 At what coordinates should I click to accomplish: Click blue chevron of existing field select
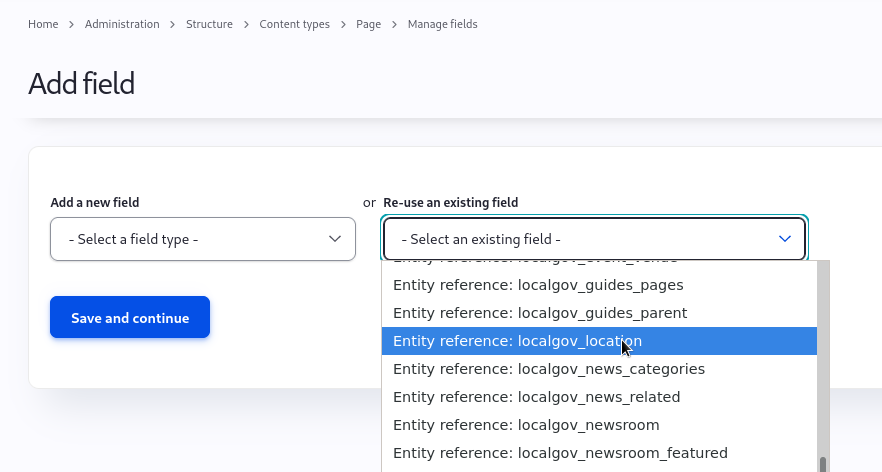pos(785,239)
